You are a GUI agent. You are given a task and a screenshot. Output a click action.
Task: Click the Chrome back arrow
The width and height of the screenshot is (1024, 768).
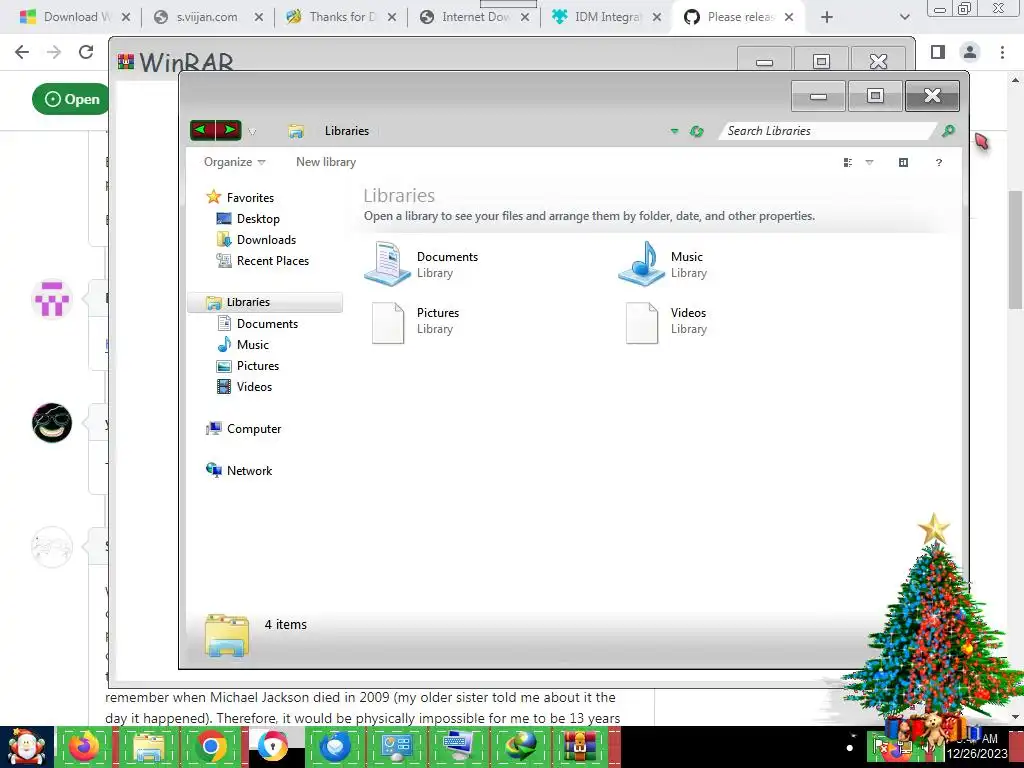click(x=22, y=52)
